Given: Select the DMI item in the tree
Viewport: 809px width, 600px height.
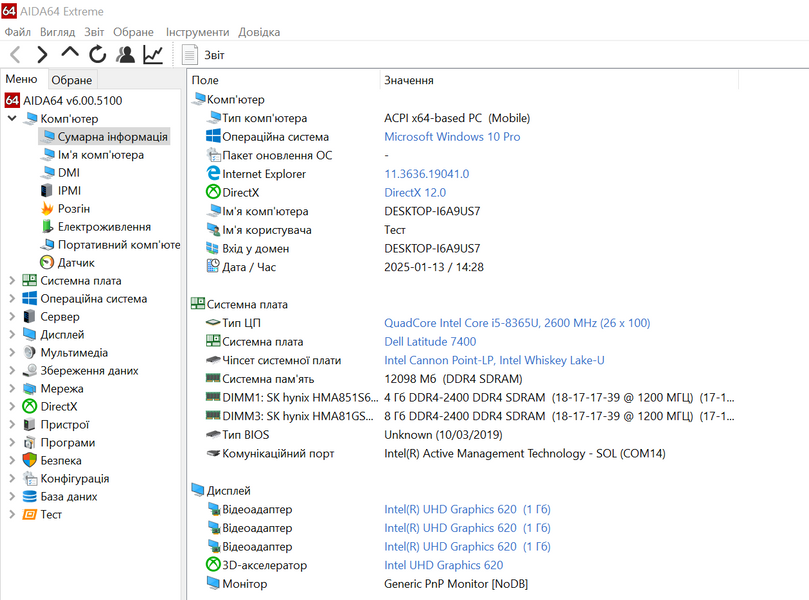Looking at the screenshot, I should [x=61, y=172].
